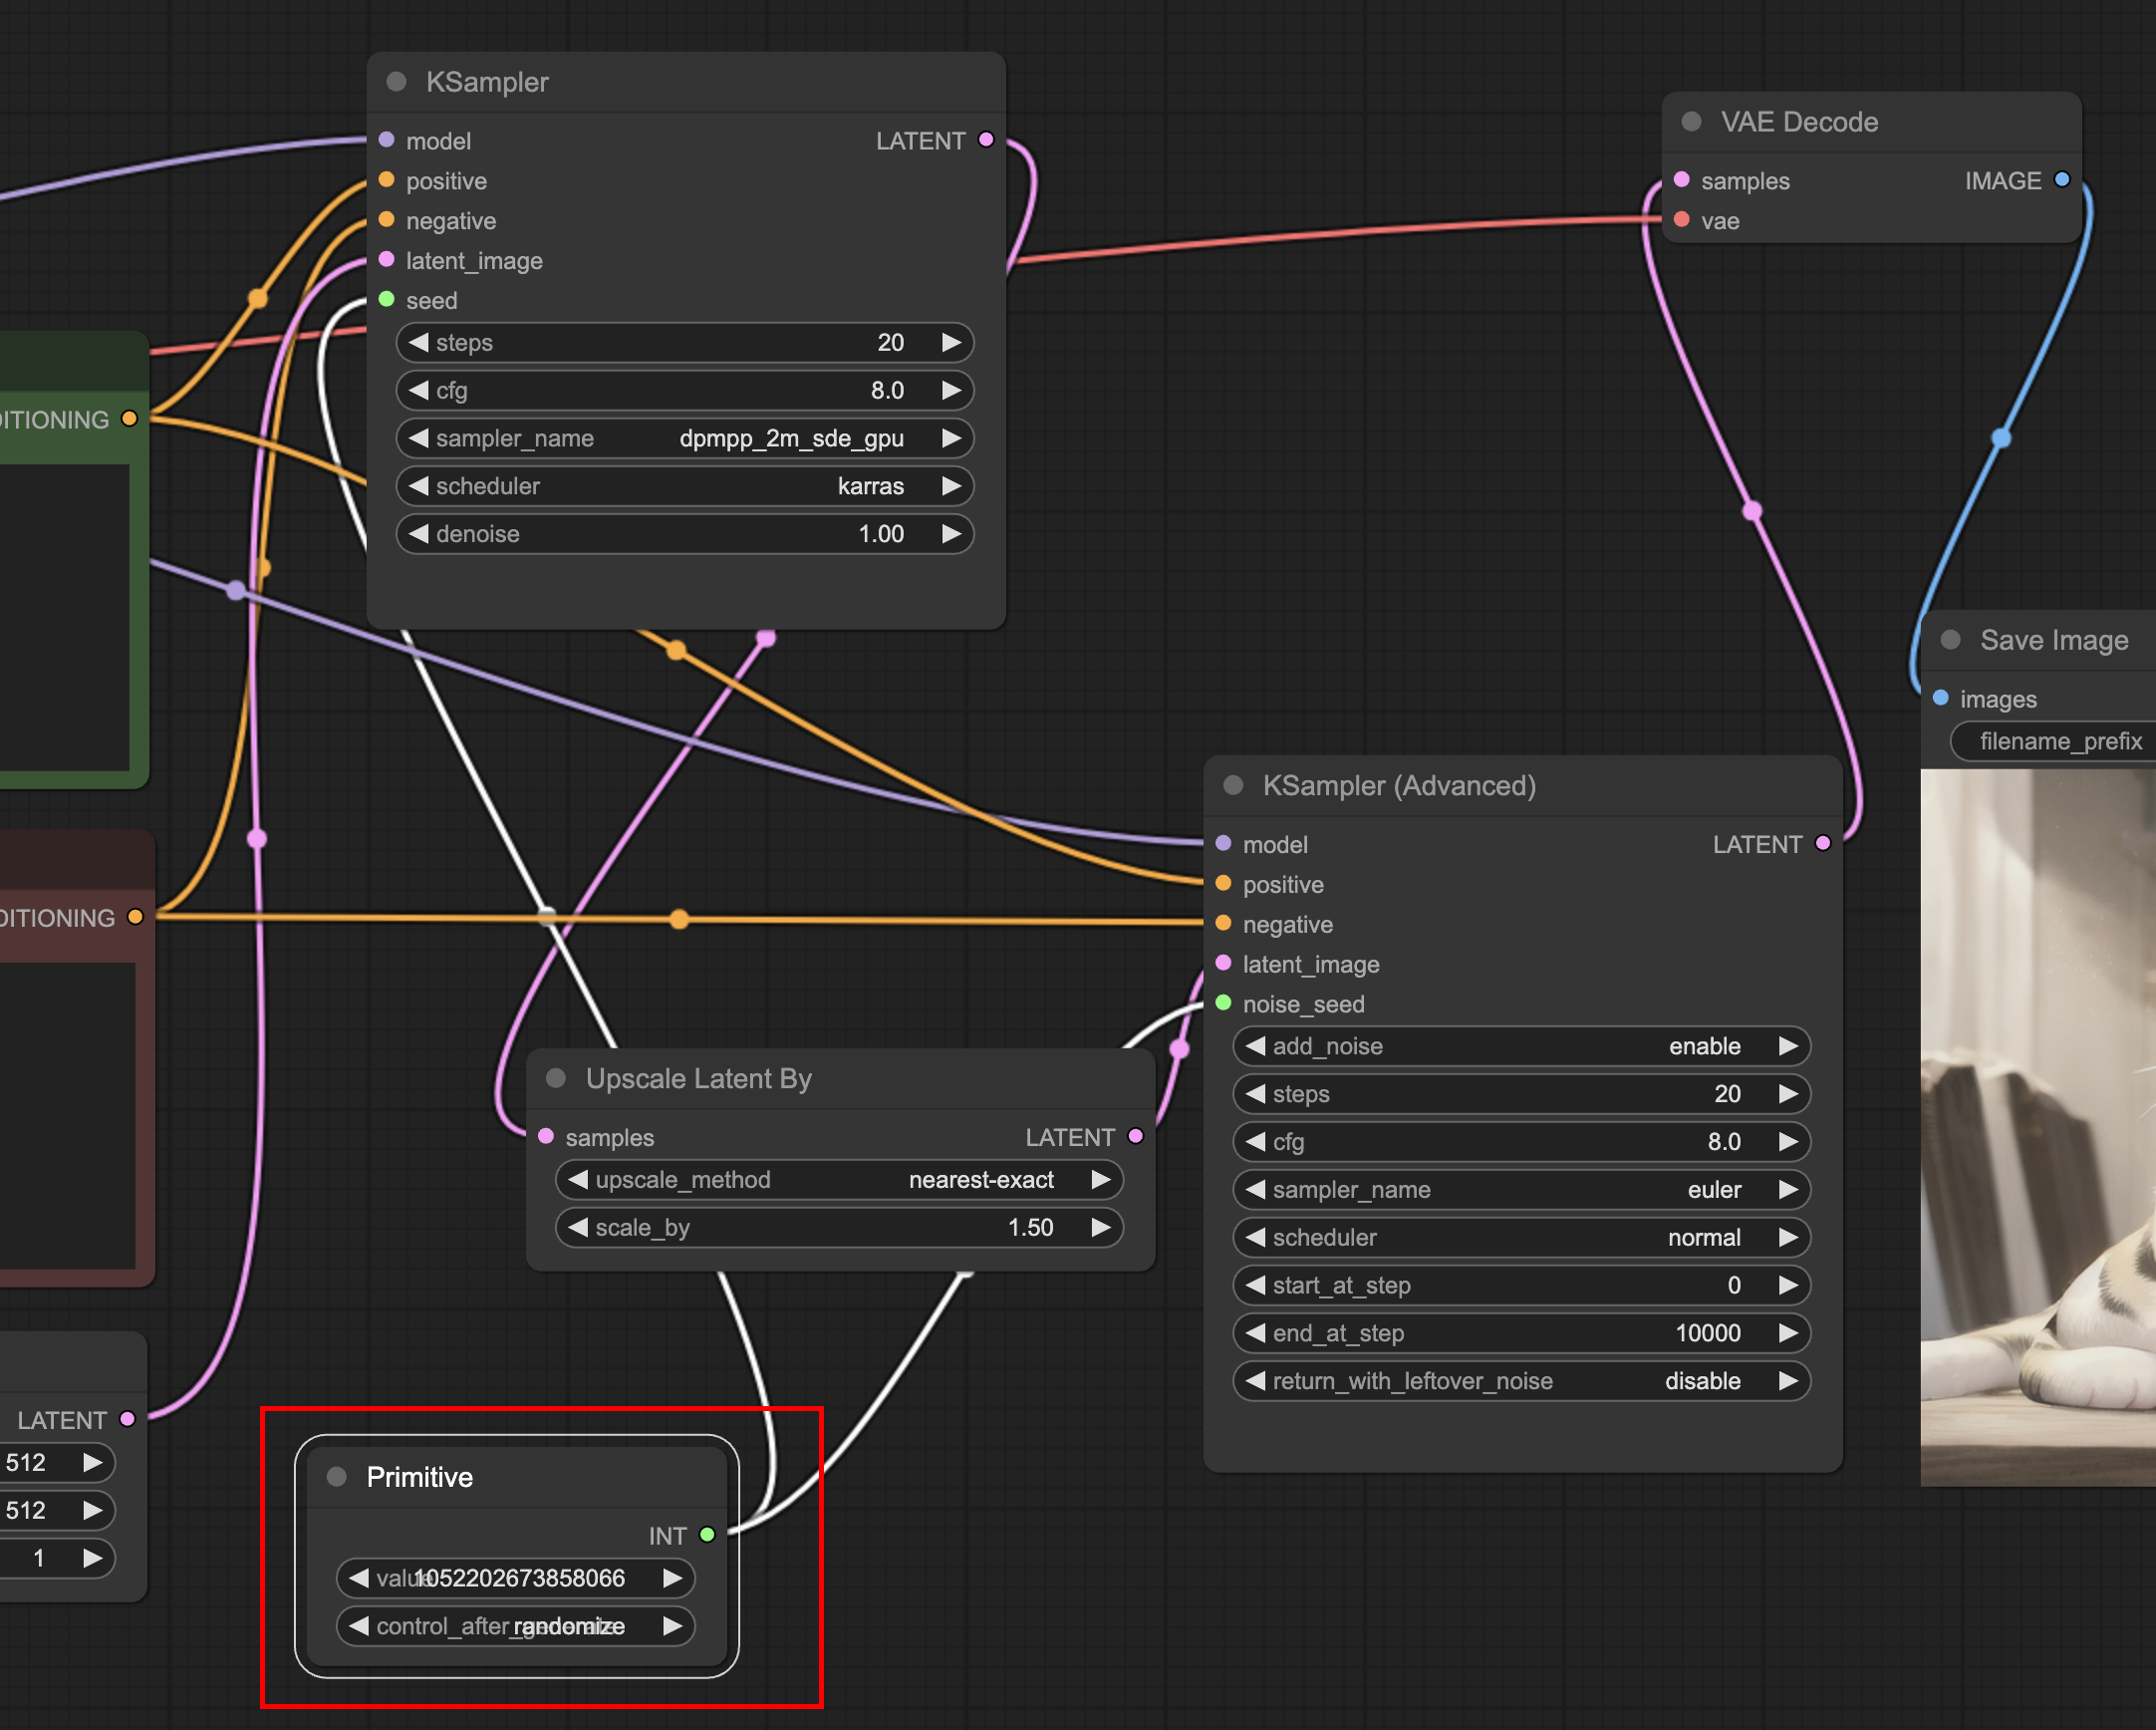The image size is (2156, 1730).
Task: Open upscale_method nearest-exact dropdown
Action: (x=838, y=1180)
